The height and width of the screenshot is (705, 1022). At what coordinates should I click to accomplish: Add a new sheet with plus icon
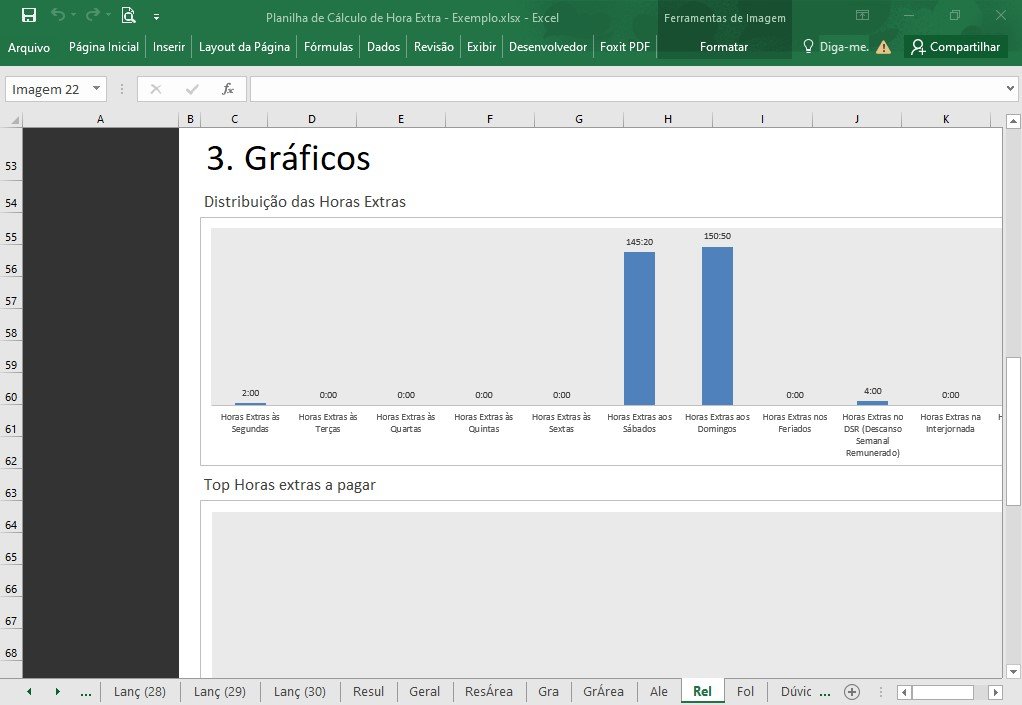852,692
